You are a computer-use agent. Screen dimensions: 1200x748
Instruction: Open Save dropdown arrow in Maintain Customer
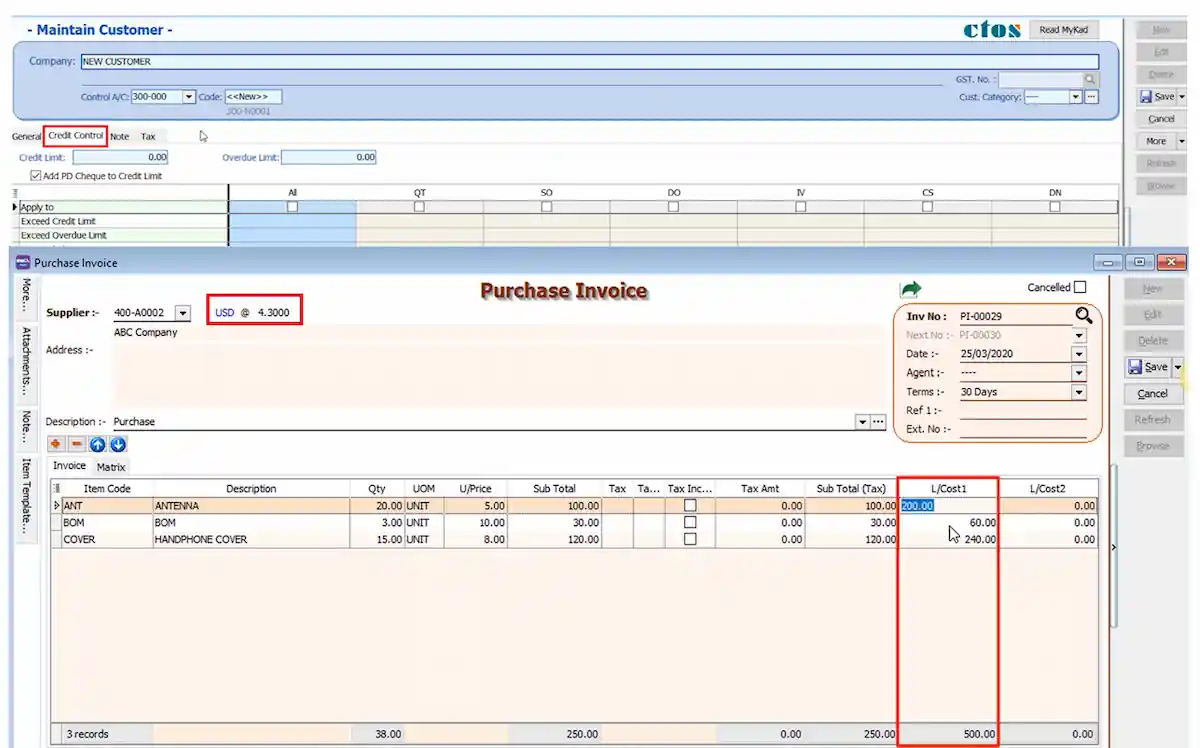[1182, 97]
